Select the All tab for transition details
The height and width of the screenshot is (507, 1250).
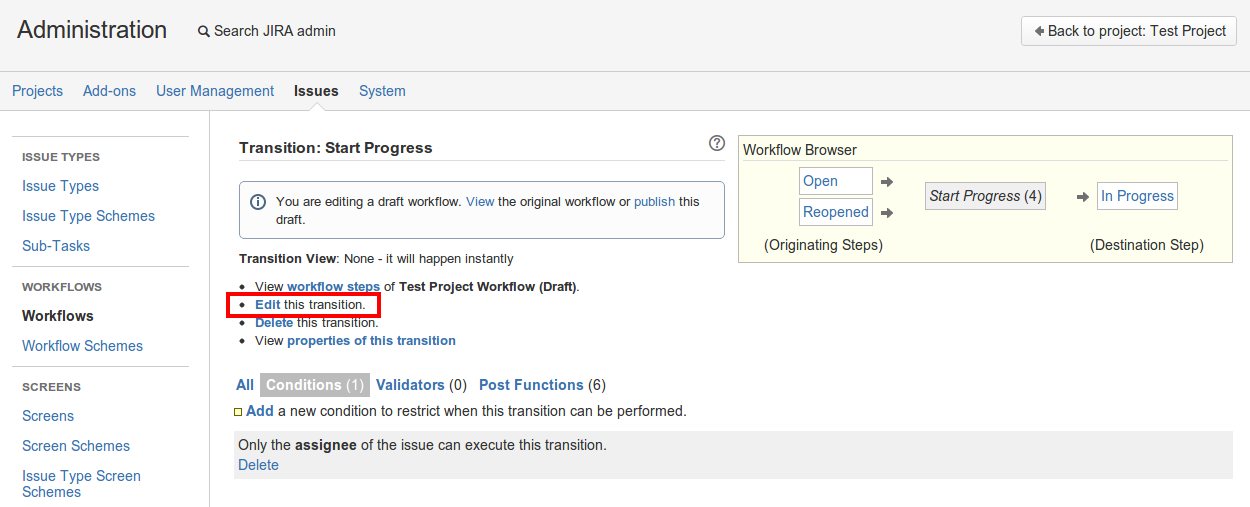(245, 385)
